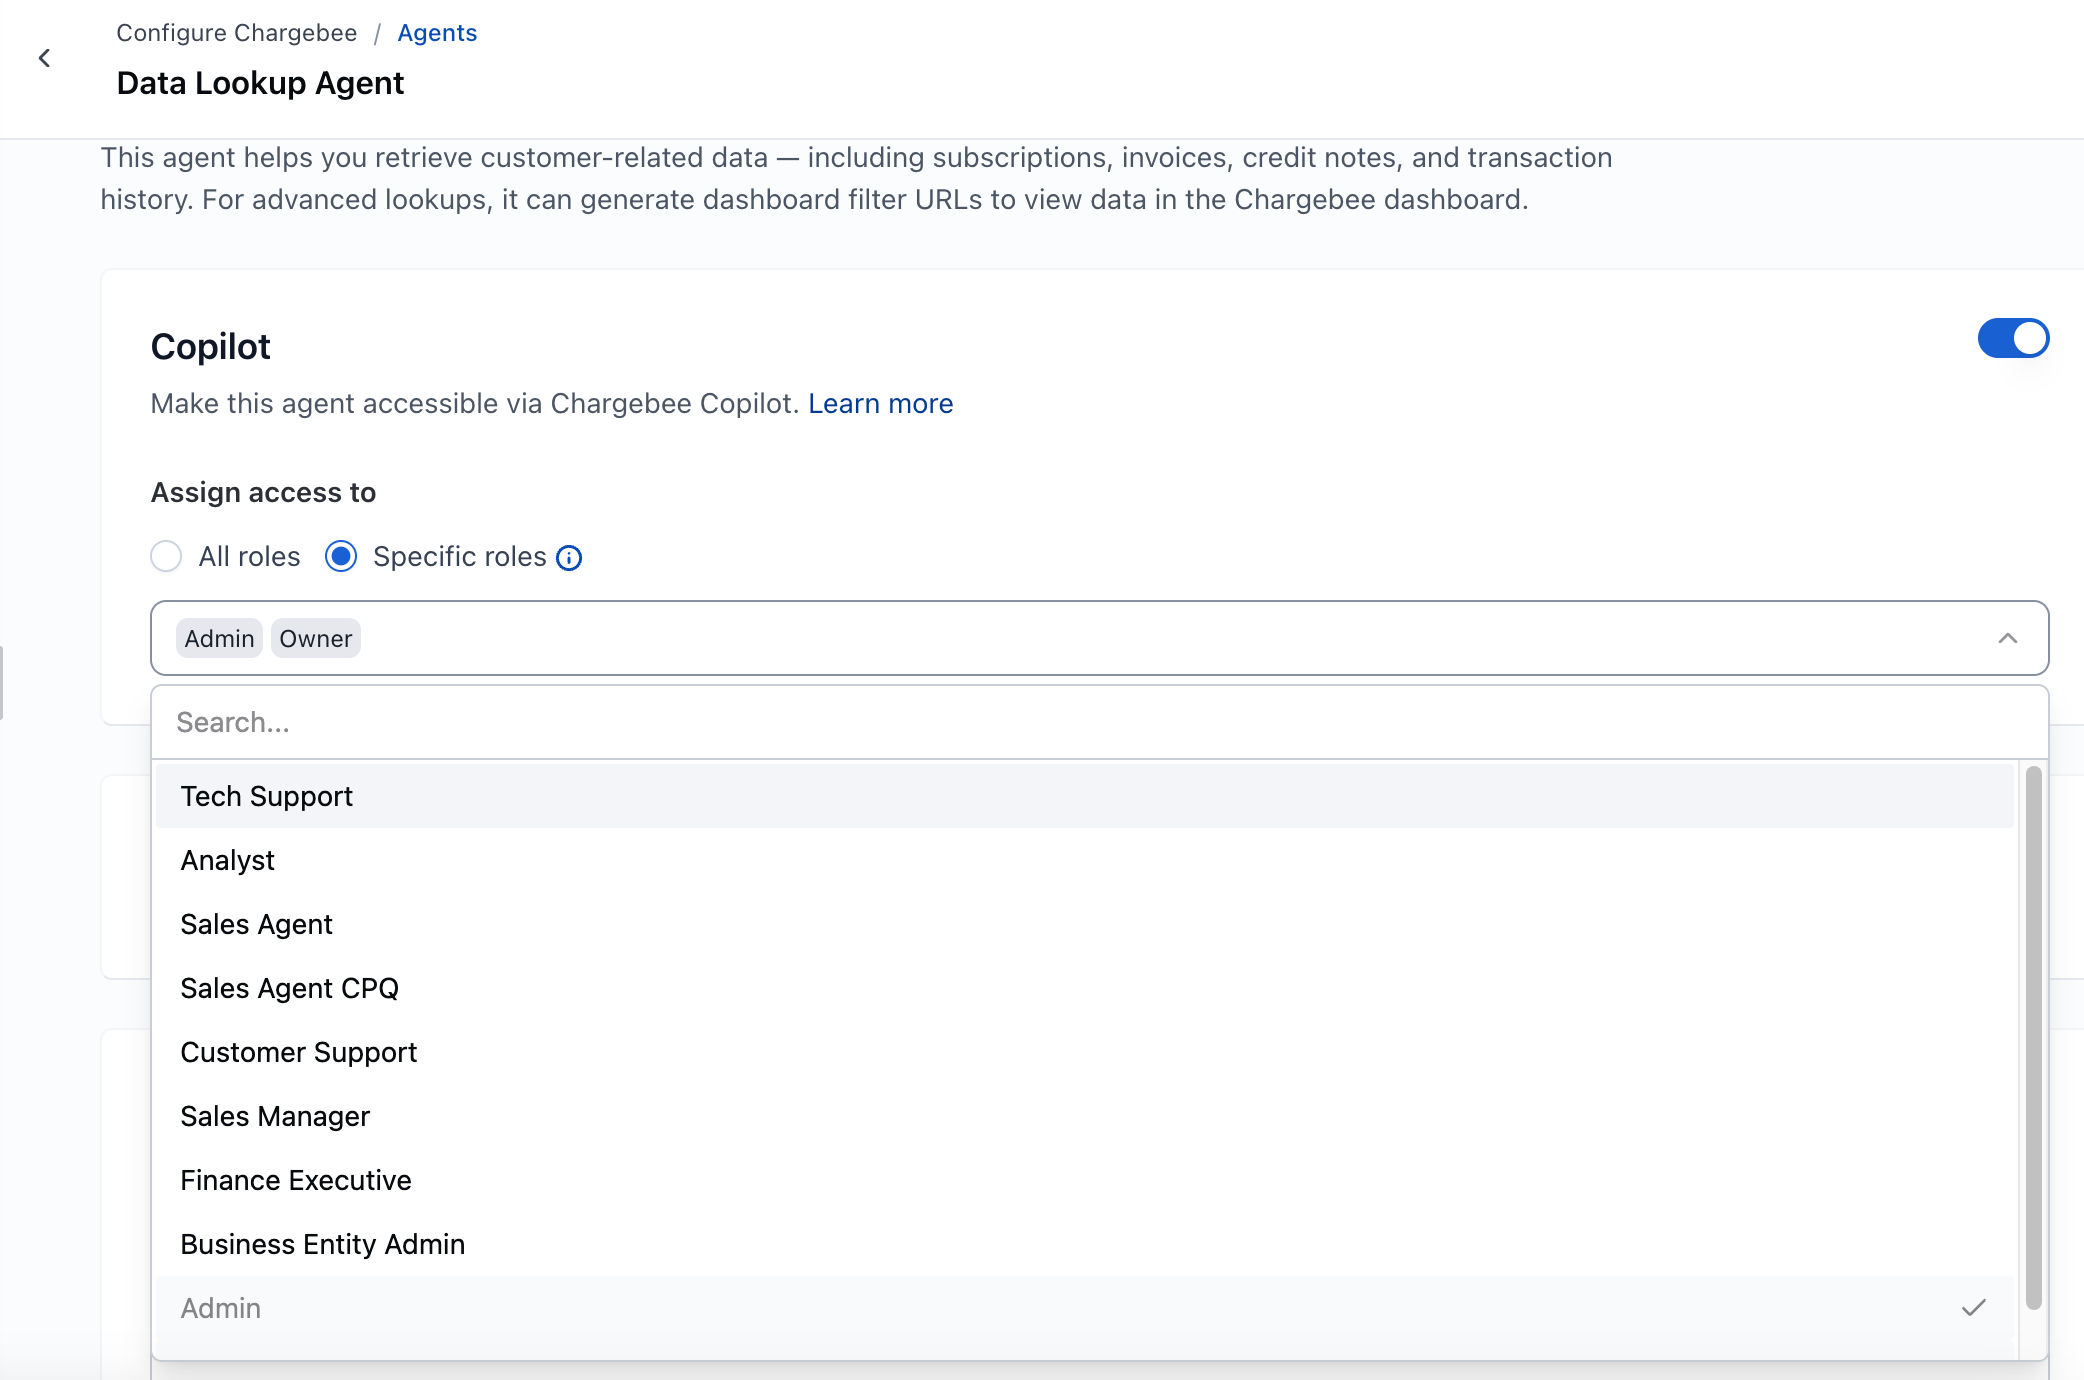Select Sales Agent CPQ option
The image size is (2084, 1380).
tap(290, 988)
